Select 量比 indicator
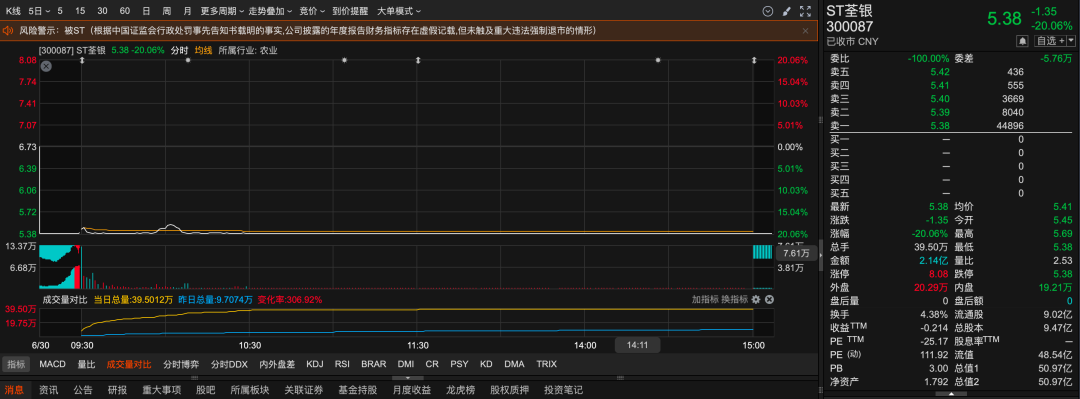The width and height of the screenshot is (1080, 399). 86,364
